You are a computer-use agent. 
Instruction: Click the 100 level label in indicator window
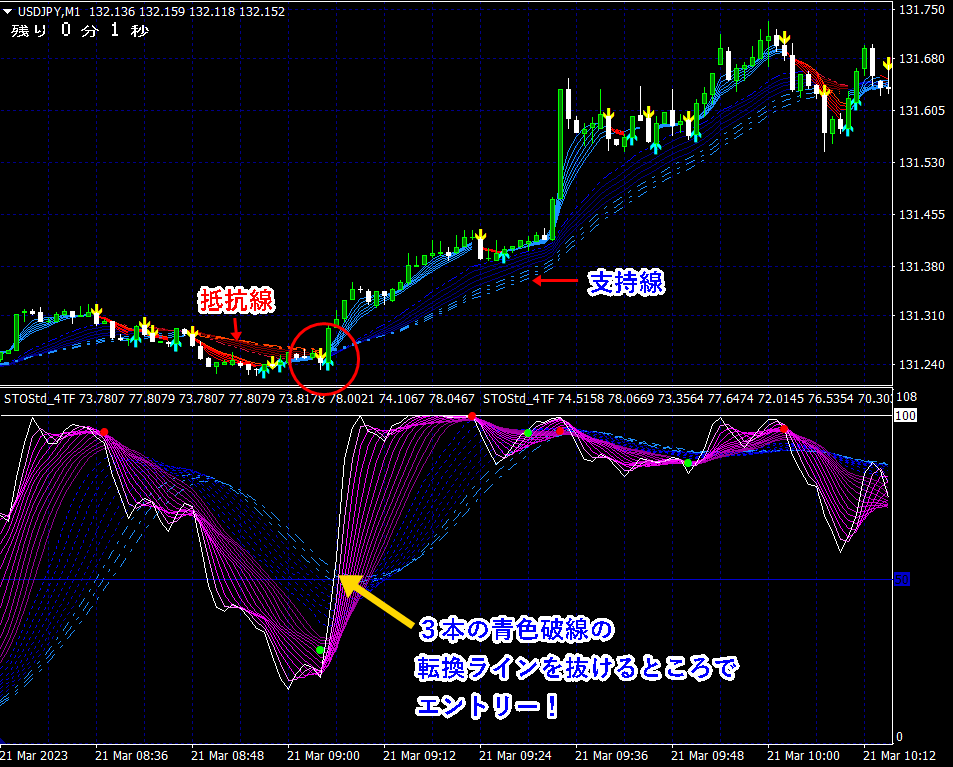coord(906,415)
